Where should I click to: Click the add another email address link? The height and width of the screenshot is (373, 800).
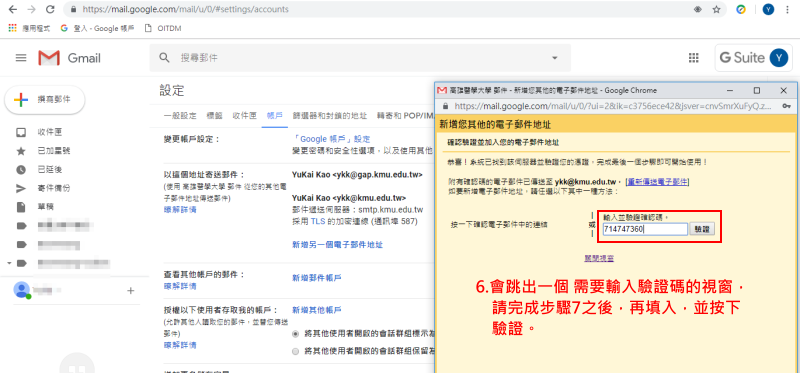pos(337,245)
